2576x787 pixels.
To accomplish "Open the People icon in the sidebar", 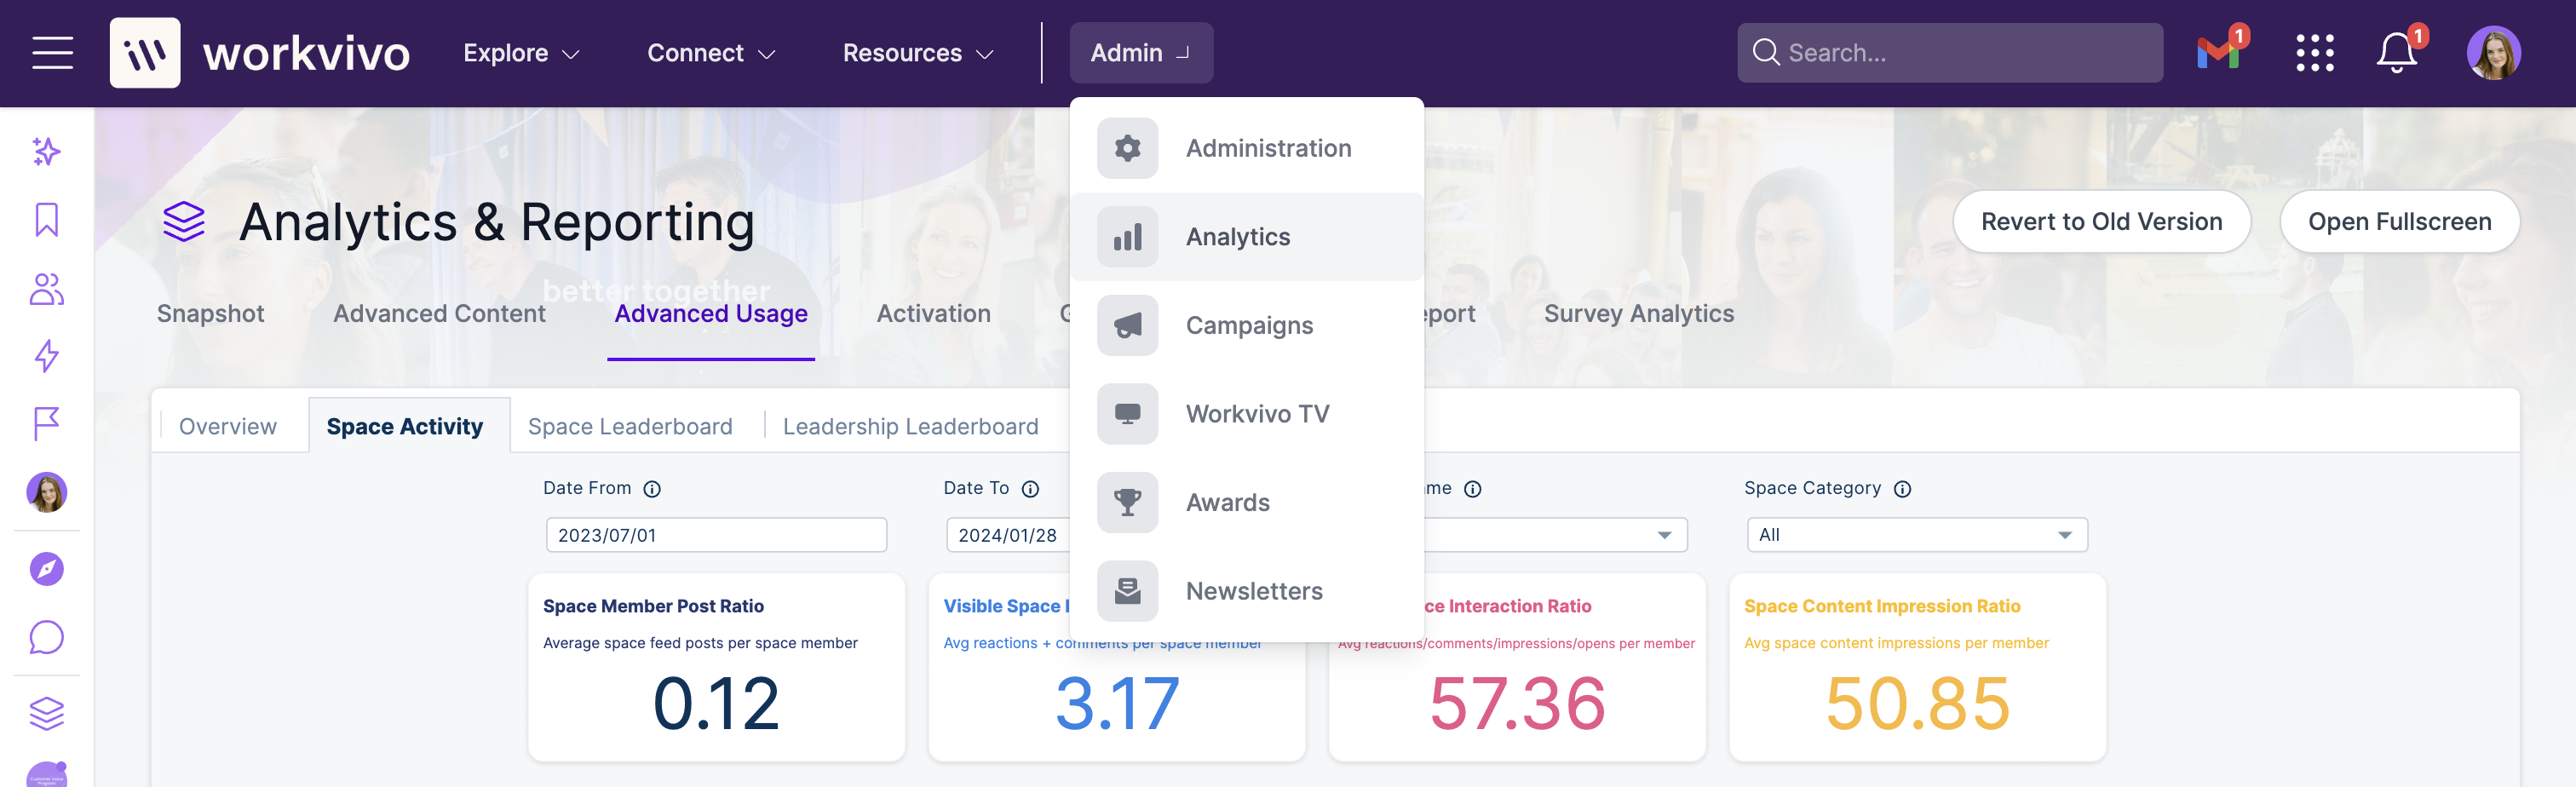I will click(x=45, y=289).
